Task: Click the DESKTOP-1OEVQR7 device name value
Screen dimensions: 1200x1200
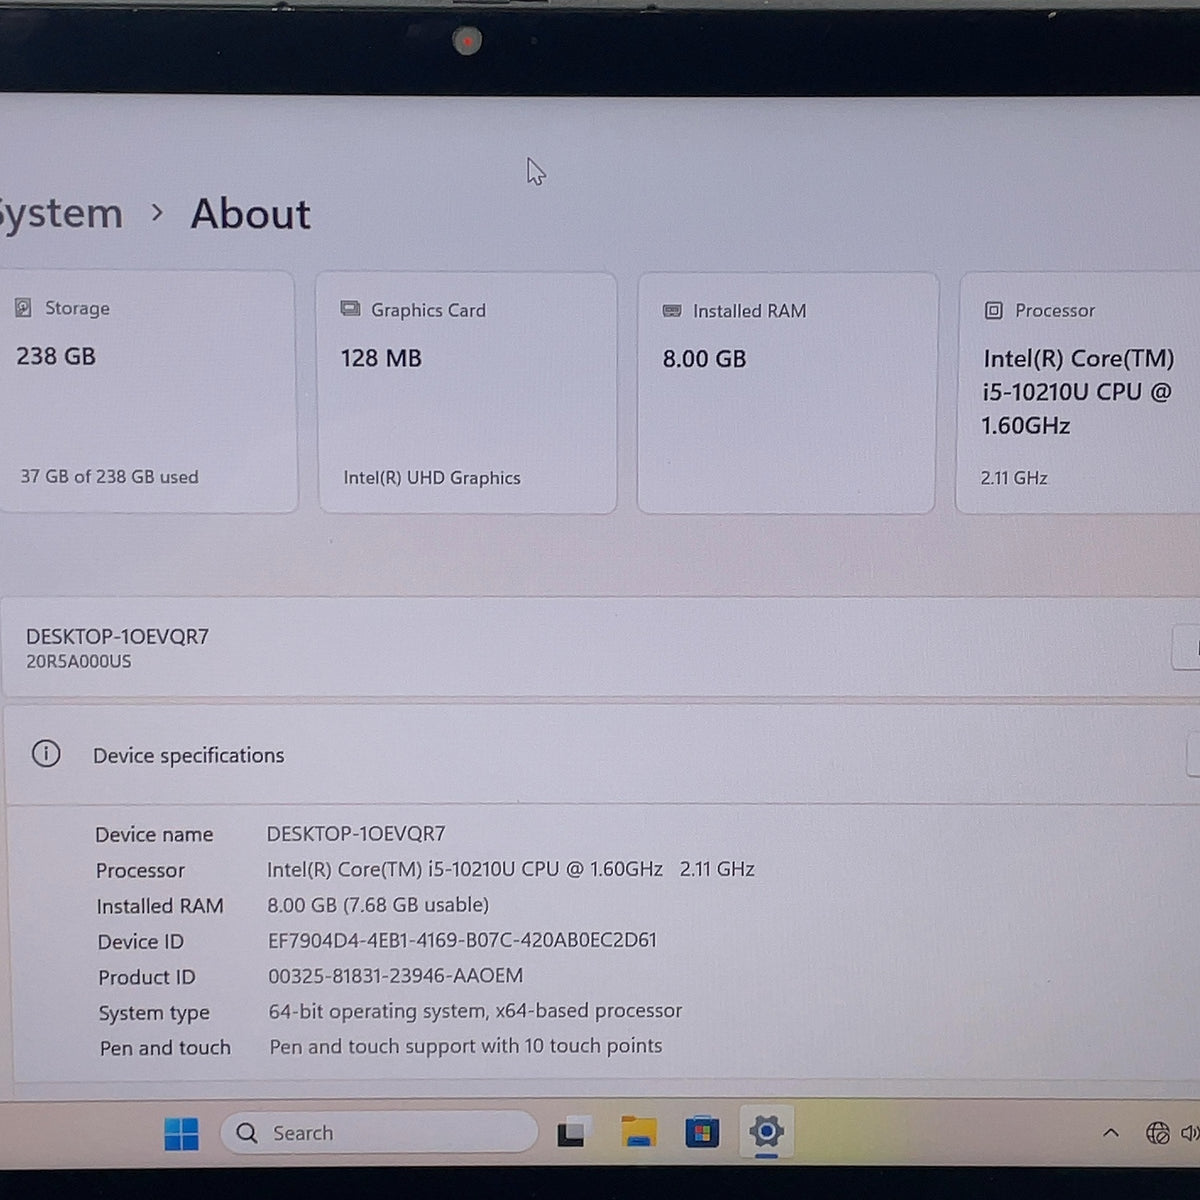Action: 356,834
